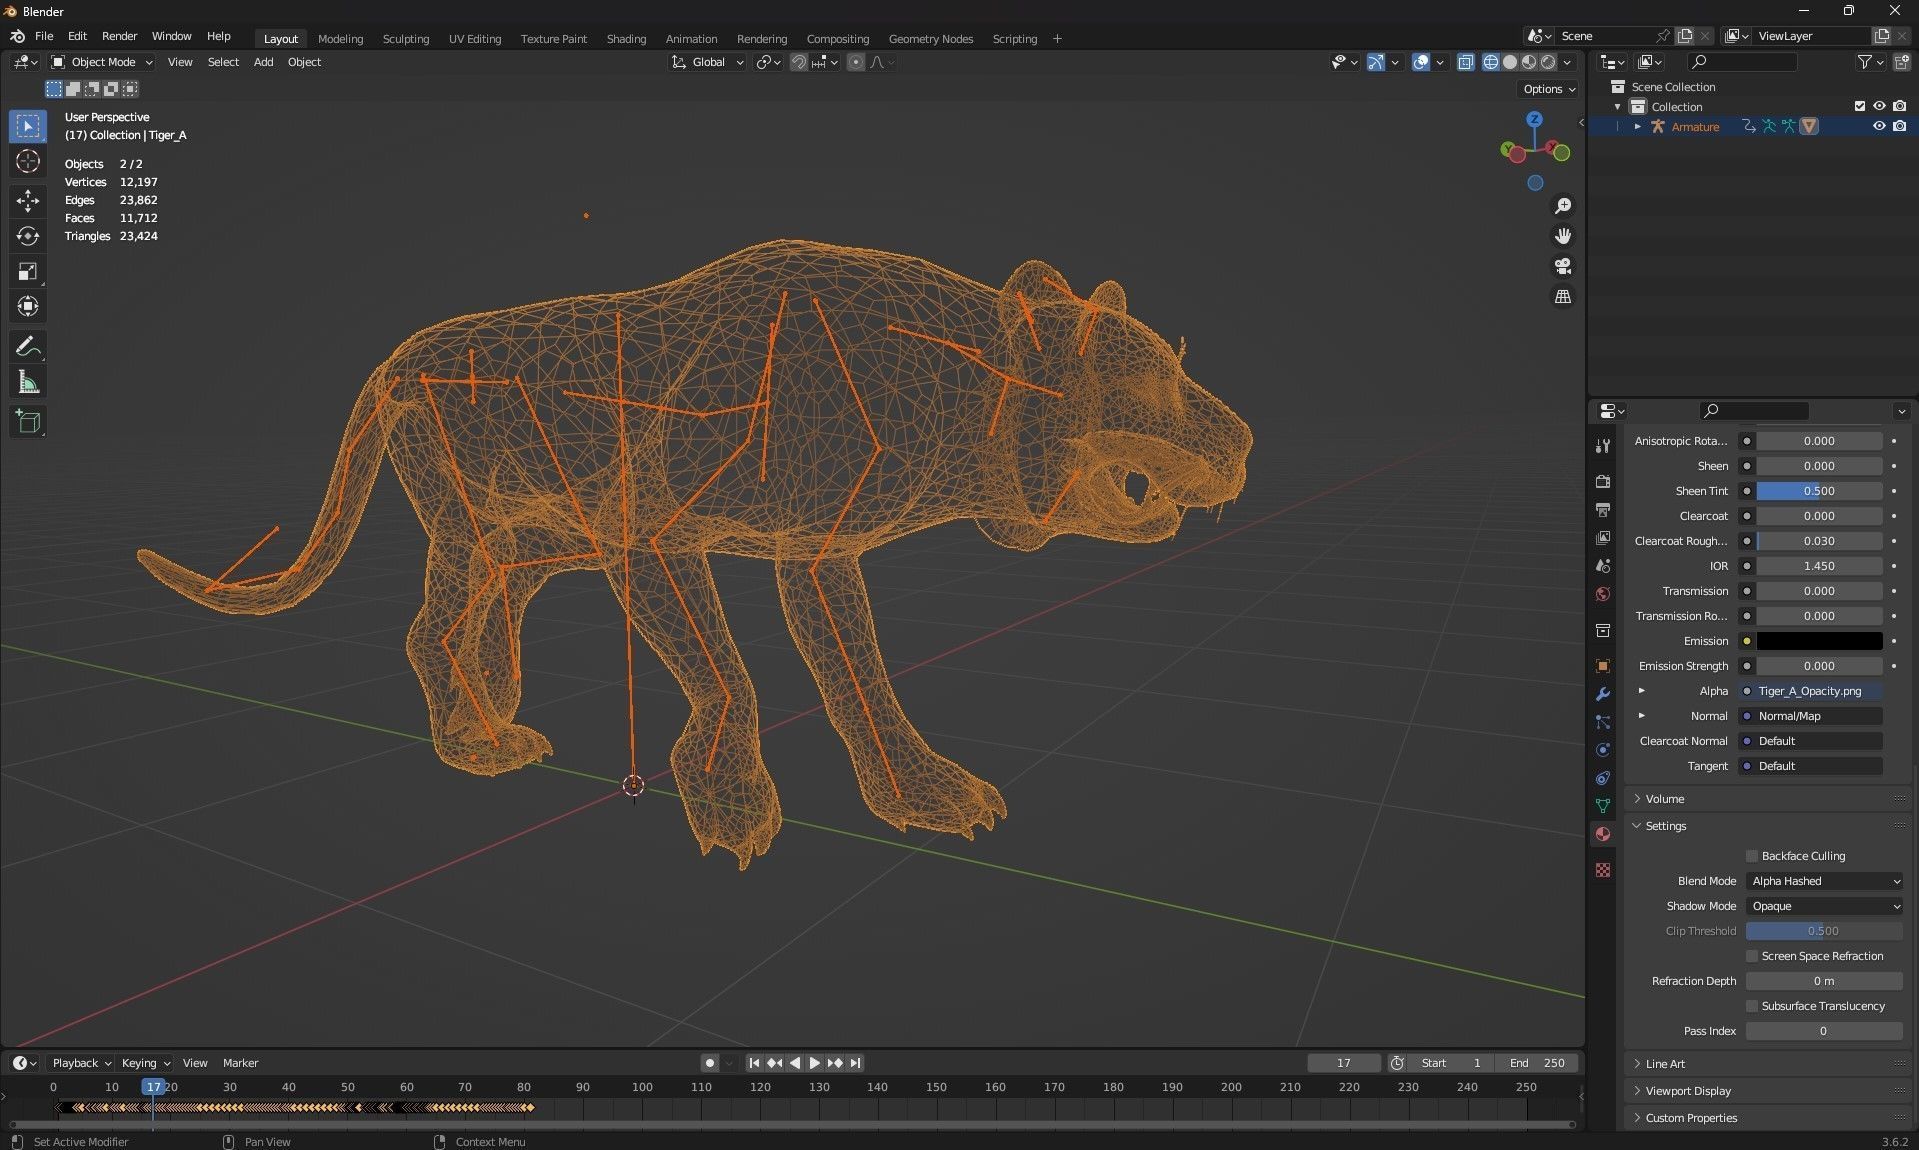Click the pan view hand icon
Screen dimensions: 1919x1150
tap(1563, 236)
